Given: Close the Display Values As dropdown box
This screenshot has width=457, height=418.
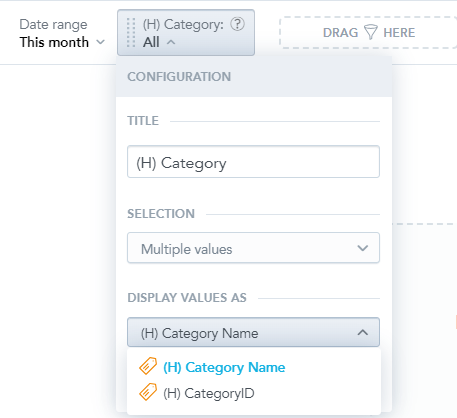Looking at the screenshot, I should coord(253,332).
